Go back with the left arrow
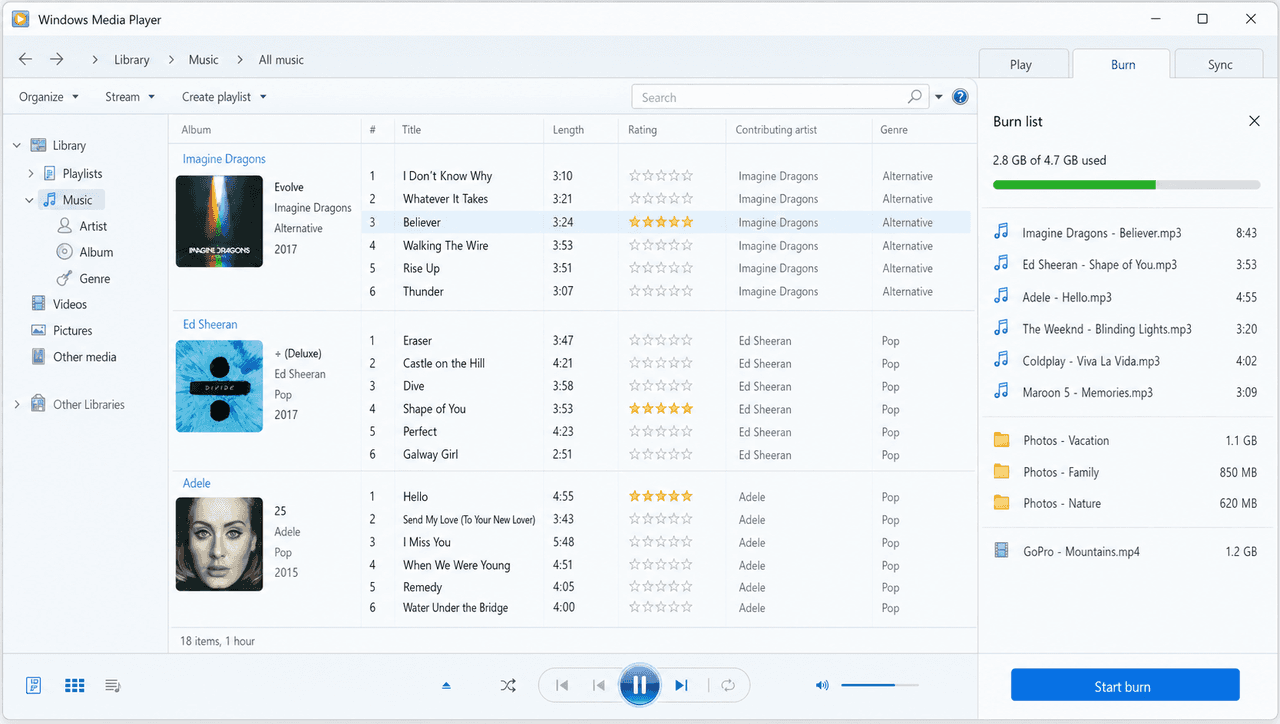Image resolution: width=1280 pixels, height=724 pixels. click(26, 60)
